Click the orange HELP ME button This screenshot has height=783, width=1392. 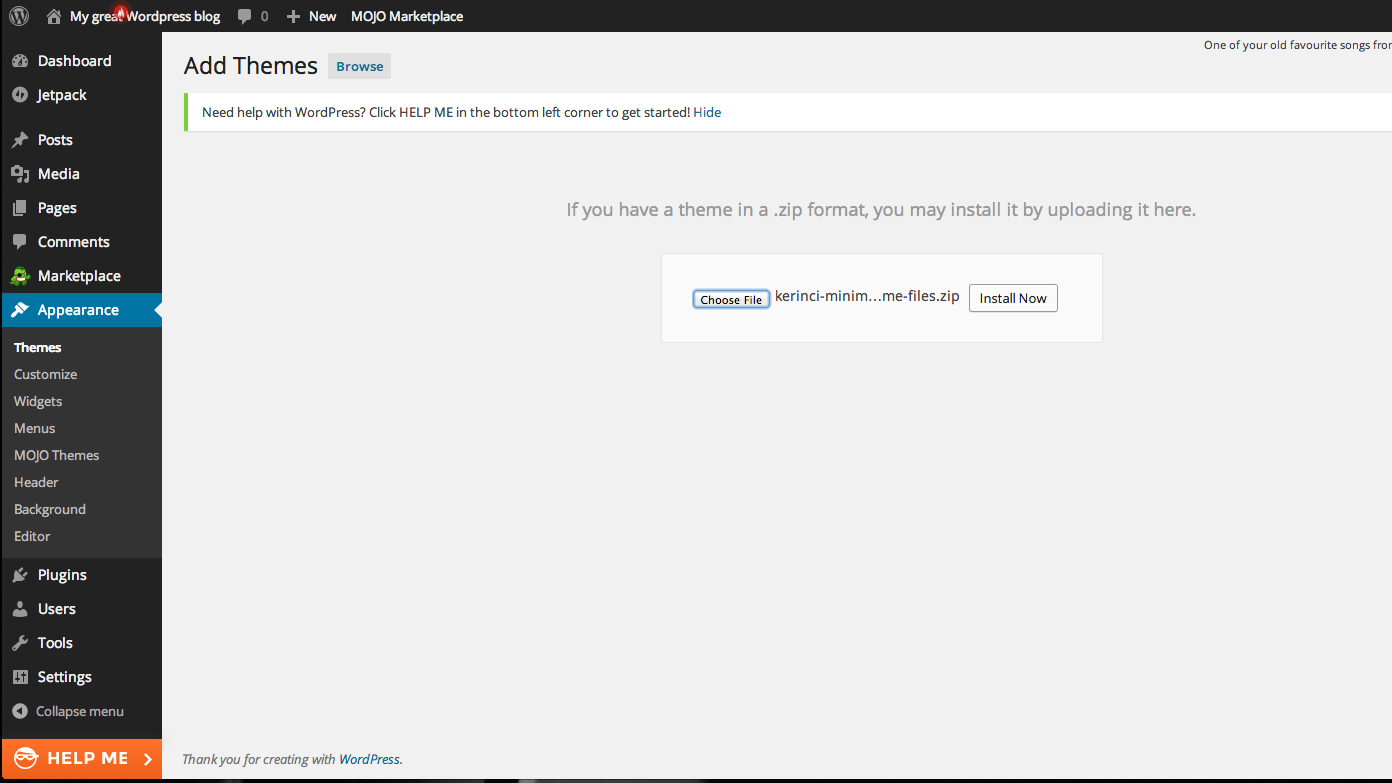(81, 759)
